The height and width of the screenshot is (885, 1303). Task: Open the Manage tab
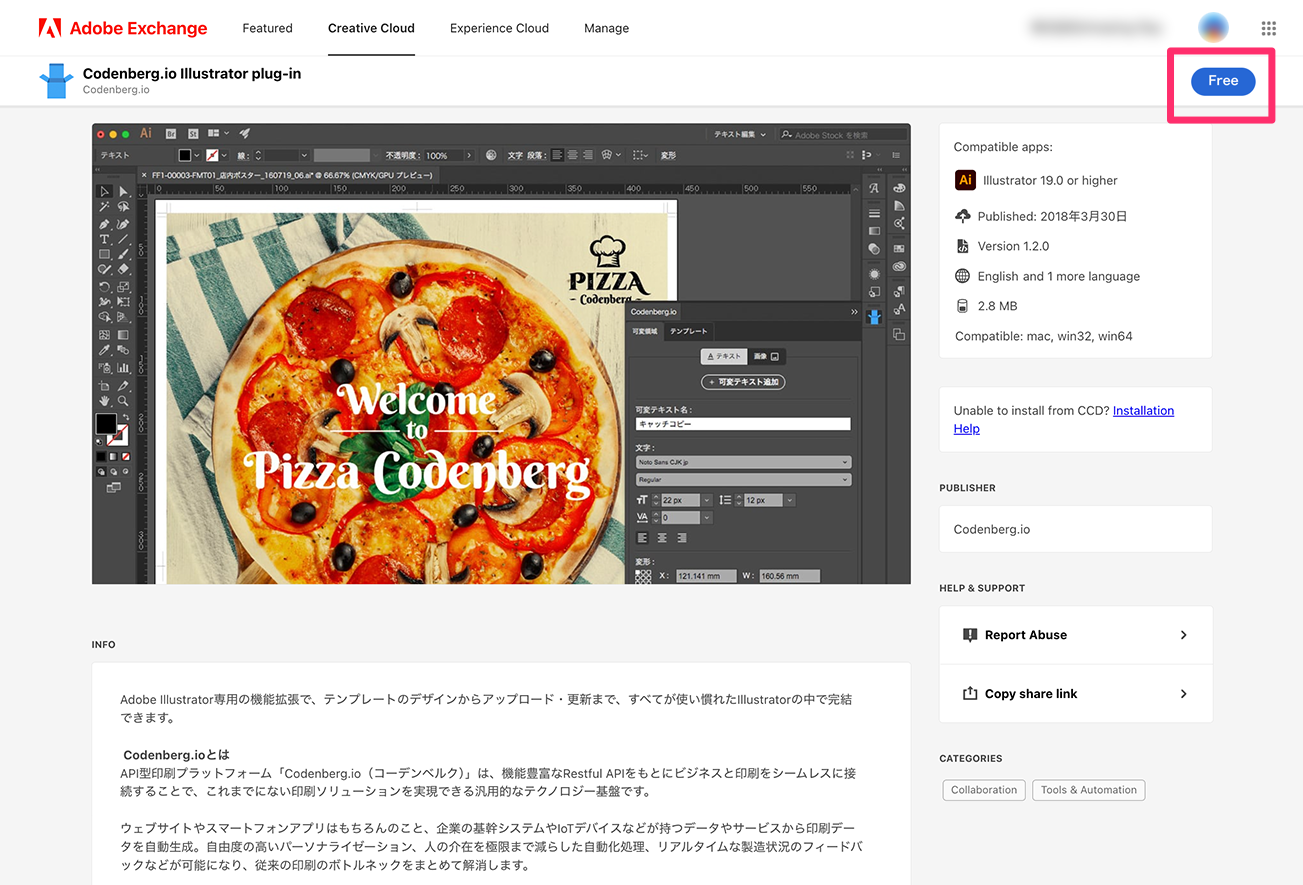tap(606, 28)
